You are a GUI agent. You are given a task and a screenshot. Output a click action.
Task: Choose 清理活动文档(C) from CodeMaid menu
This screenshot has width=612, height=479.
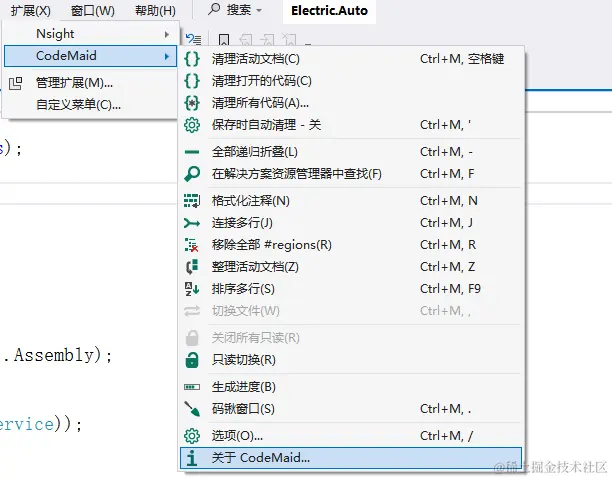[351, 59]
